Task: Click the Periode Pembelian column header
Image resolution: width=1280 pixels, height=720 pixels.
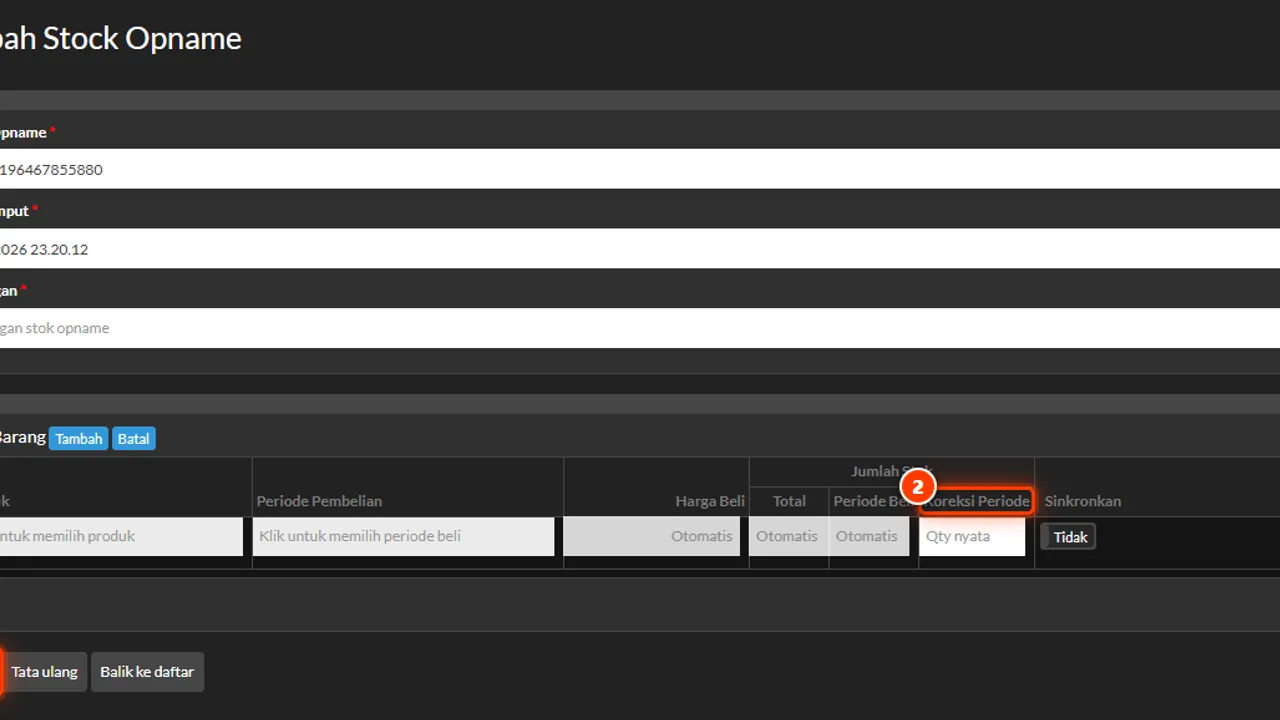Action: click(319, 501)
